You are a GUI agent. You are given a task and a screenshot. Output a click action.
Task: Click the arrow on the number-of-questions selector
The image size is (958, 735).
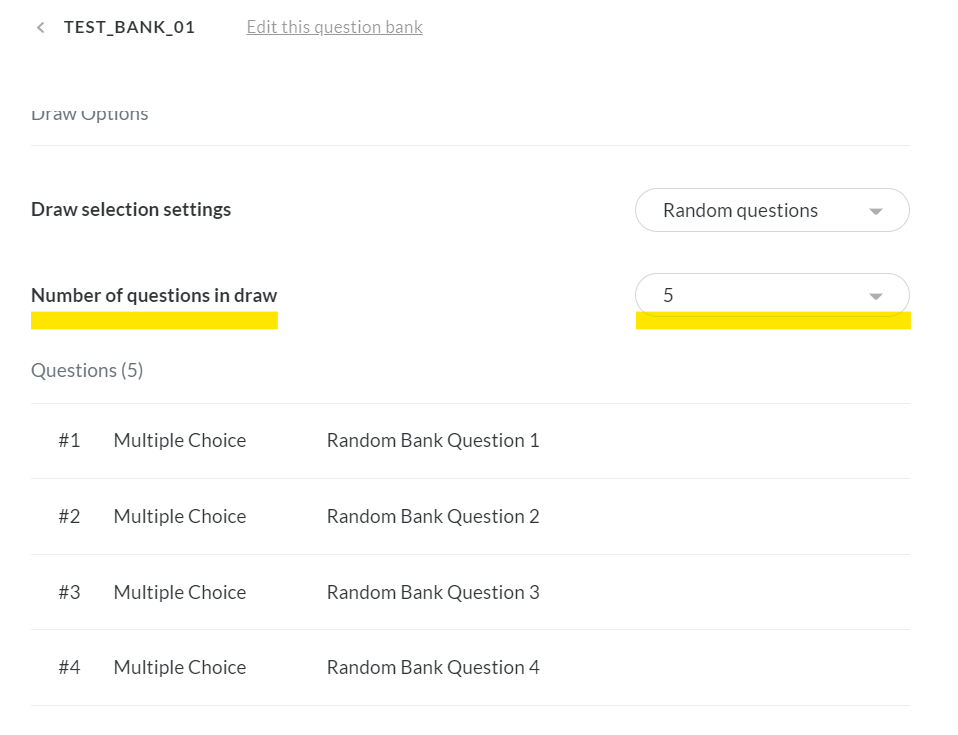(x=876, y=296)
